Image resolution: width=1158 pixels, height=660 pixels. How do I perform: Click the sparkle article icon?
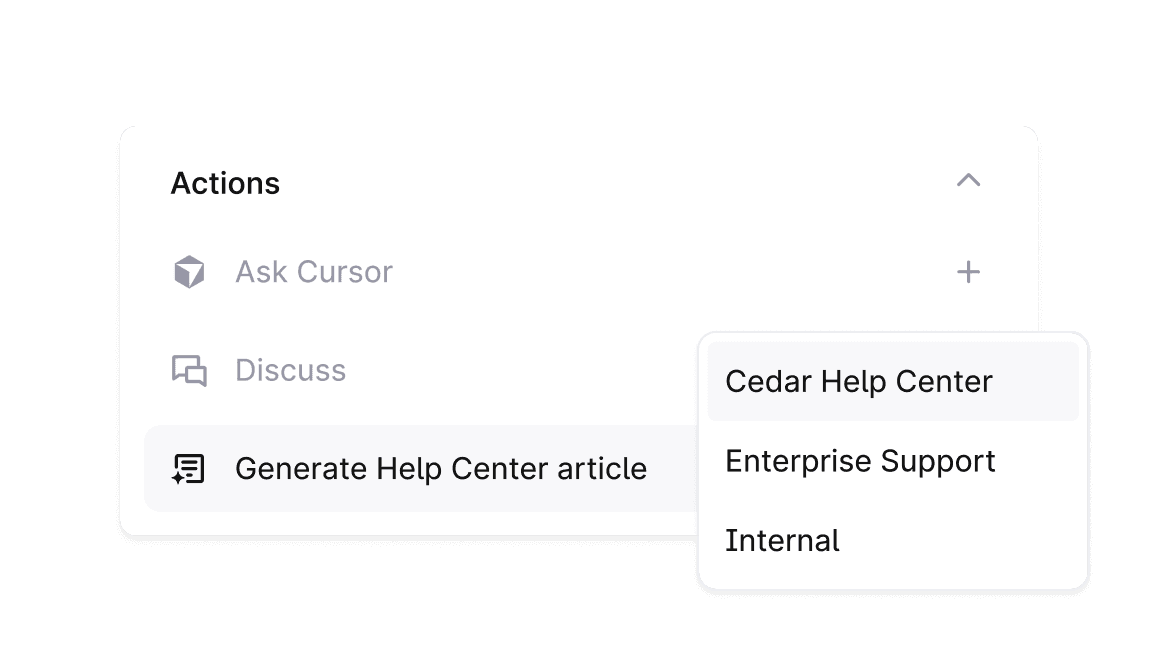click(x=189, y=468)
